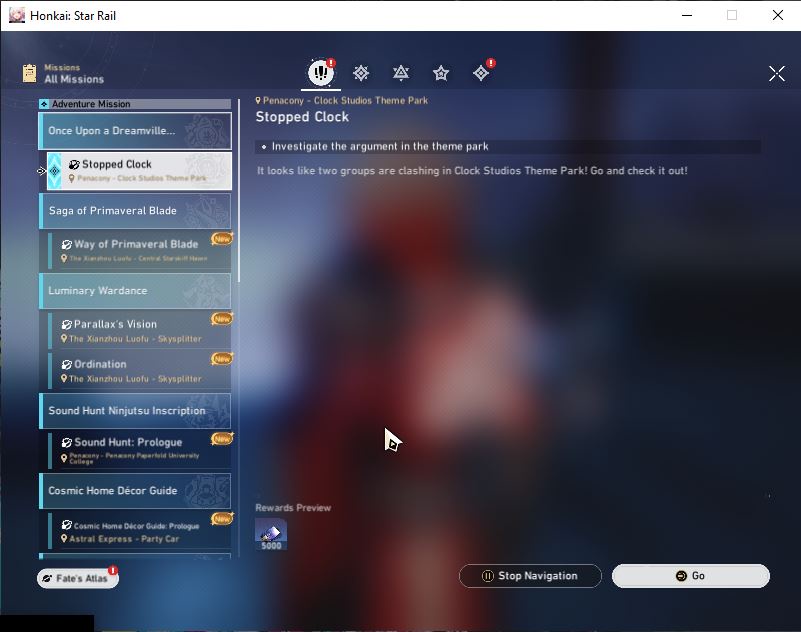
Task: Select the pentagon star mission category icon
Action: pyautogui.click(x=440, y=74)
